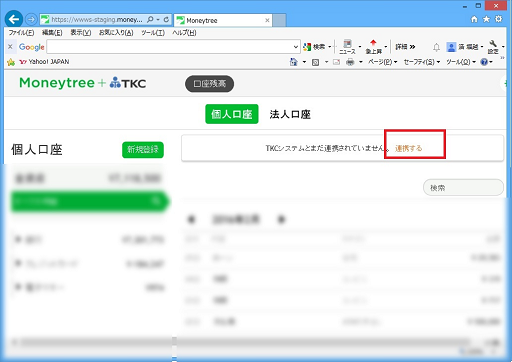Viewport: 512px width, 362px height.
Task: Close the Google toolbar with the X
Action: 10,47
